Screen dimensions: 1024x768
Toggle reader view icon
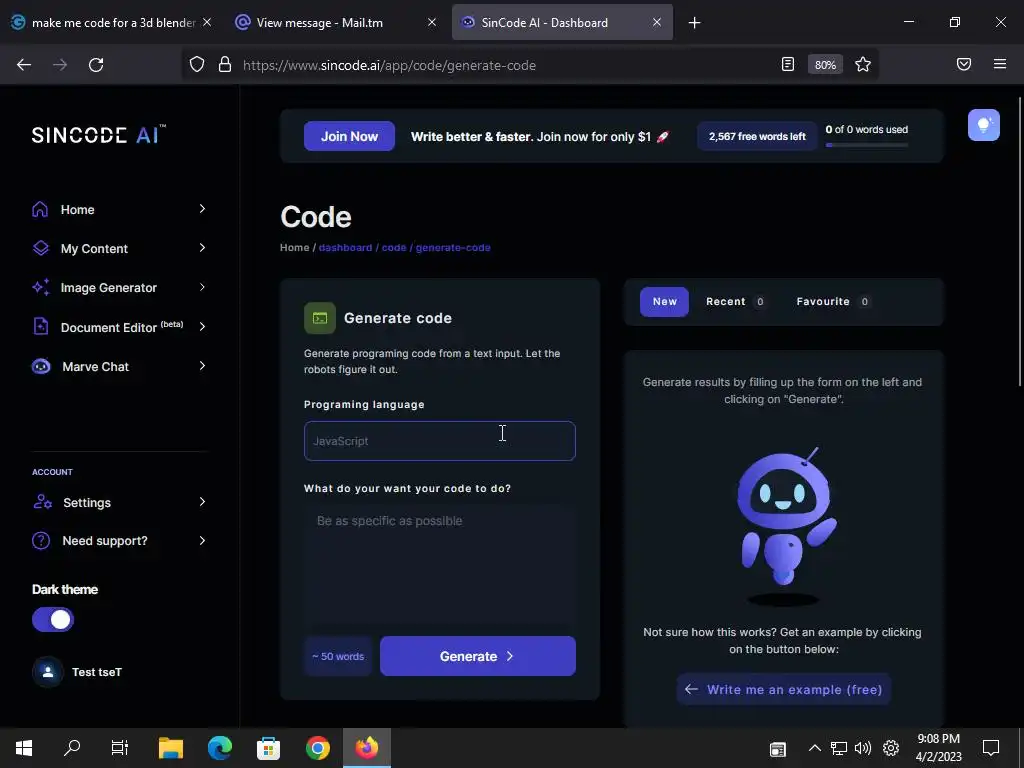(788, 64)
